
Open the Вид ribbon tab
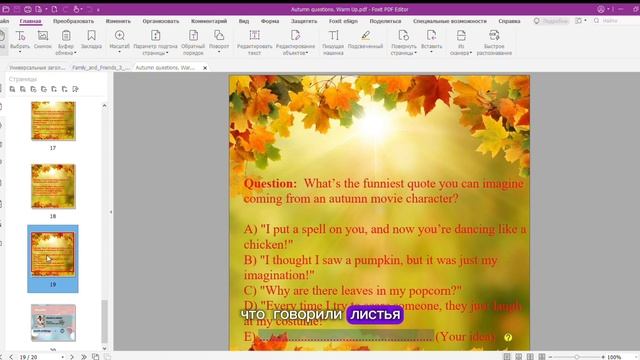point(244,21)
